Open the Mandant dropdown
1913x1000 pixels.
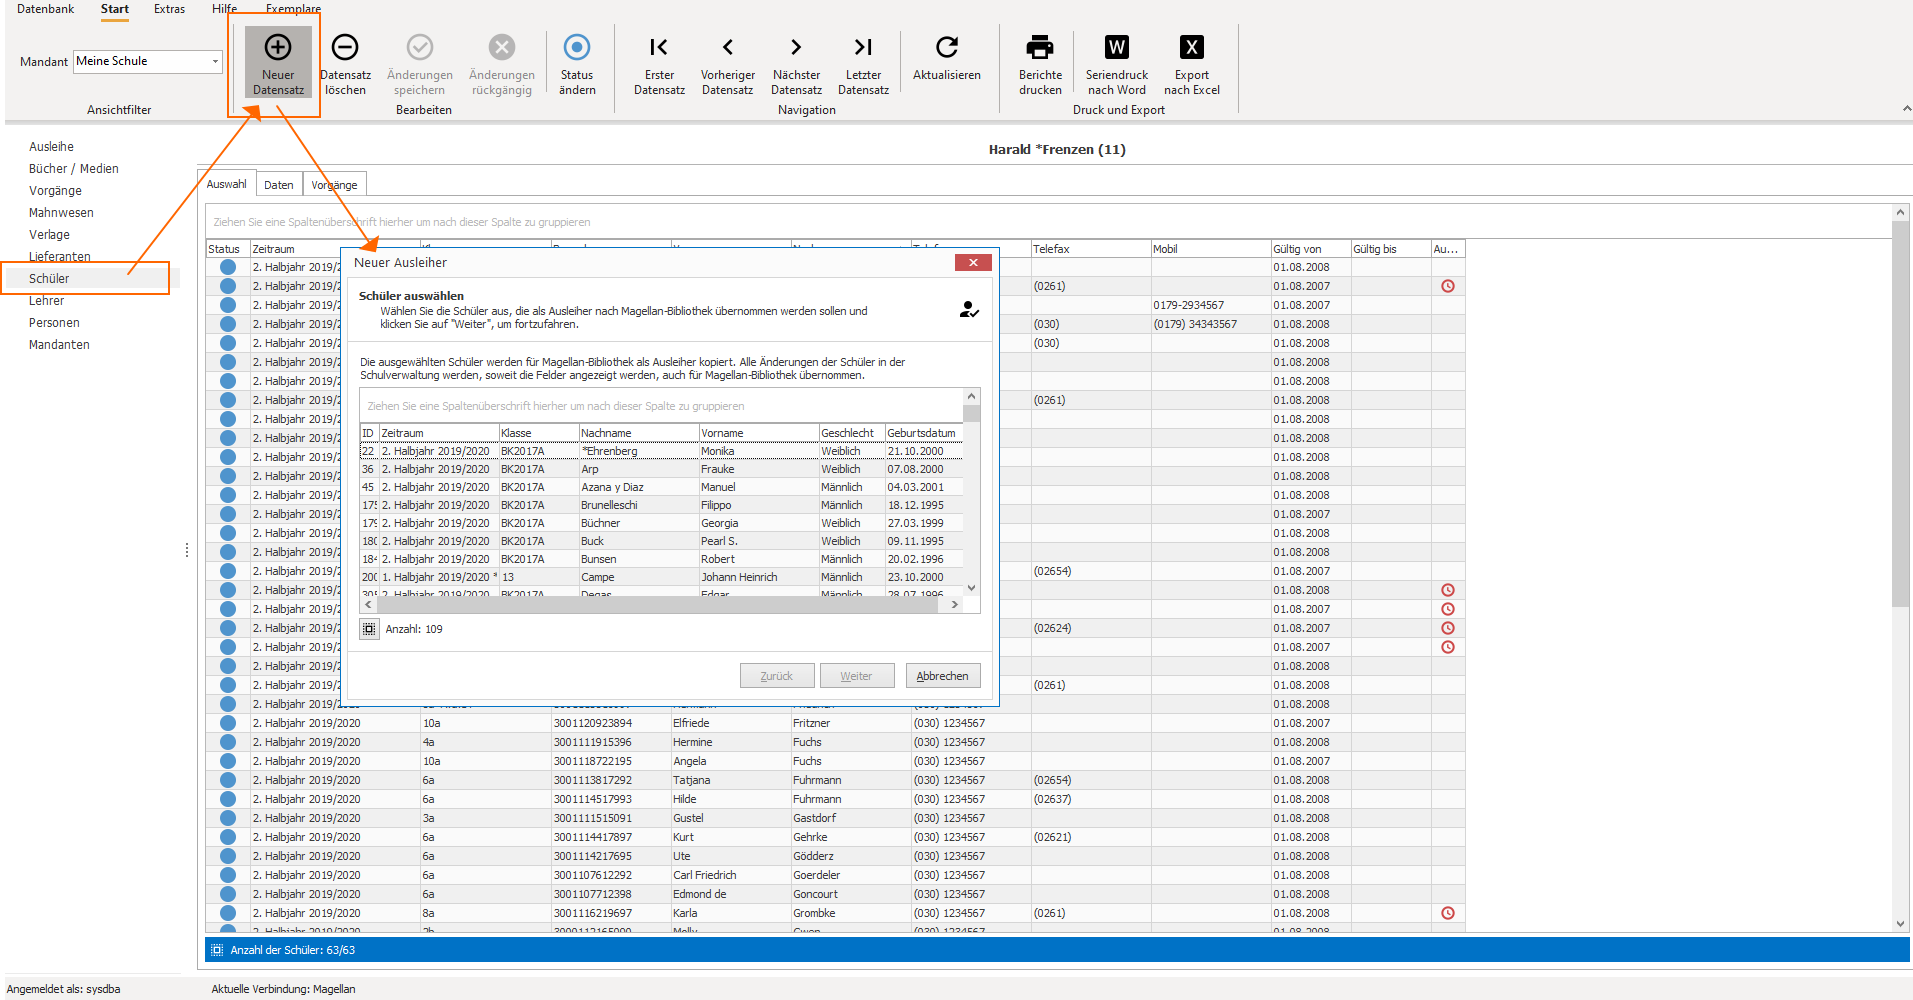point(215,61)
